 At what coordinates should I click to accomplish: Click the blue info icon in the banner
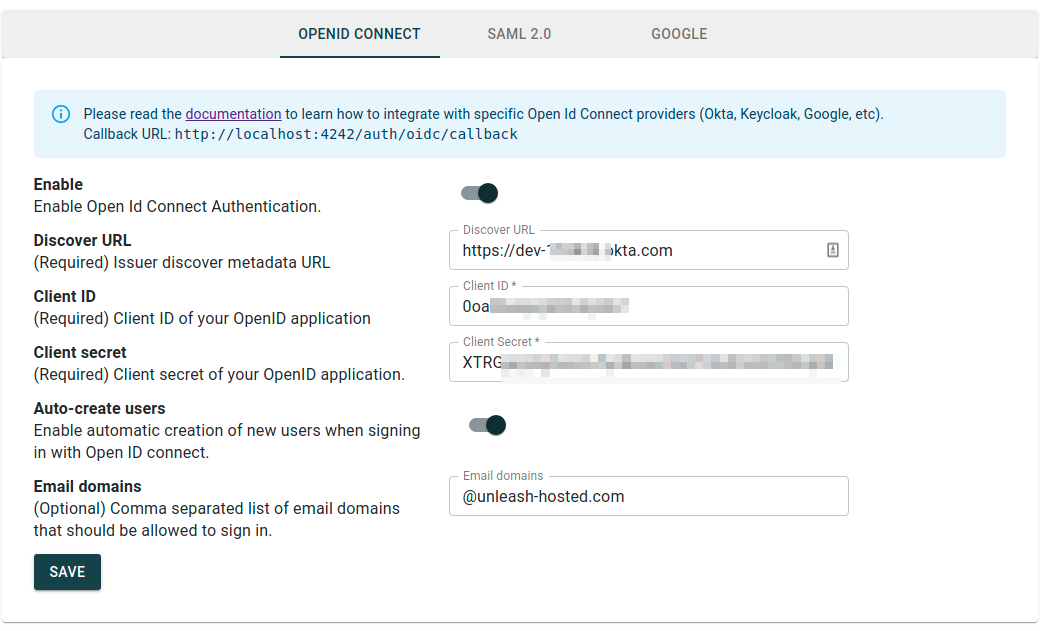(61, 114)
